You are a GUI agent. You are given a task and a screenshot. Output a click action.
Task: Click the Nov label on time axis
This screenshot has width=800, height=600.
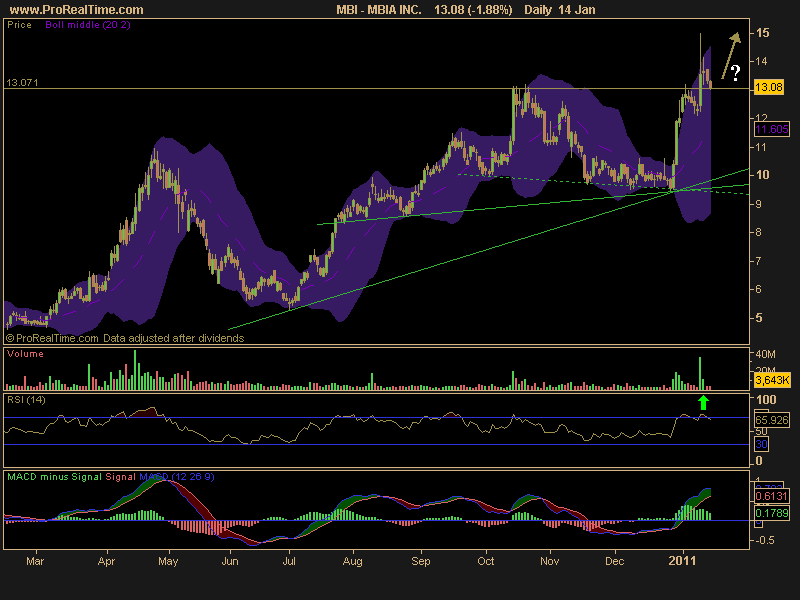[549, 561]
